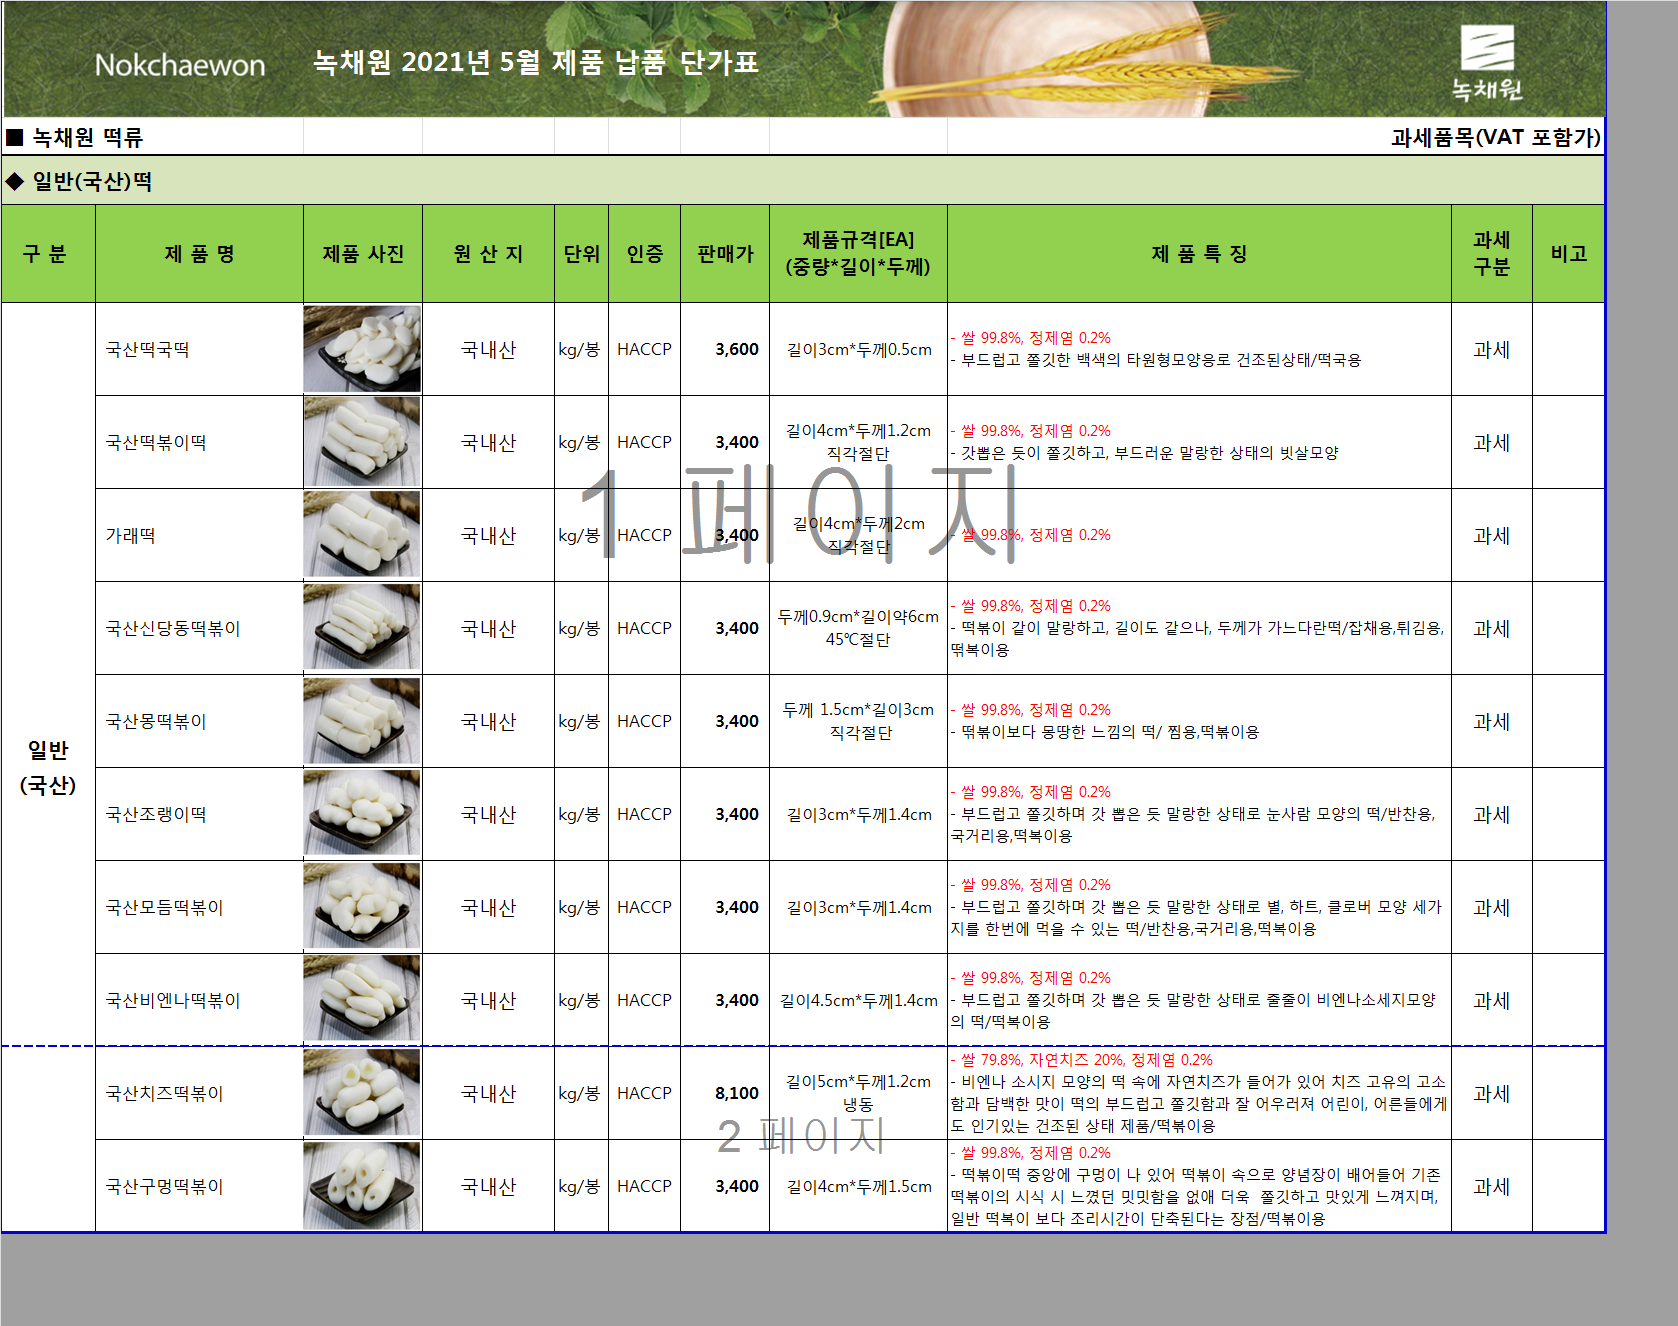Click the 국산조랭이떡 product photo
The image size is (1678, 1326).
(x=362, y=814)
